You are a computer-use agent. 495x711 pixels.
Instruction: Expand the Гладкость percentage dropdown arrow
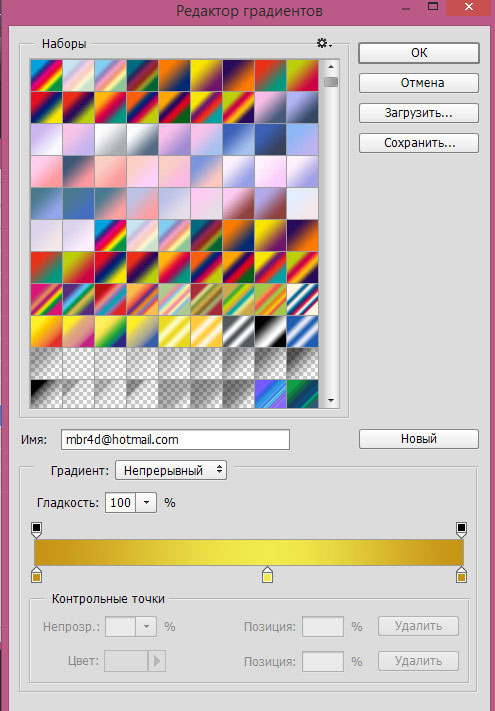146,503
